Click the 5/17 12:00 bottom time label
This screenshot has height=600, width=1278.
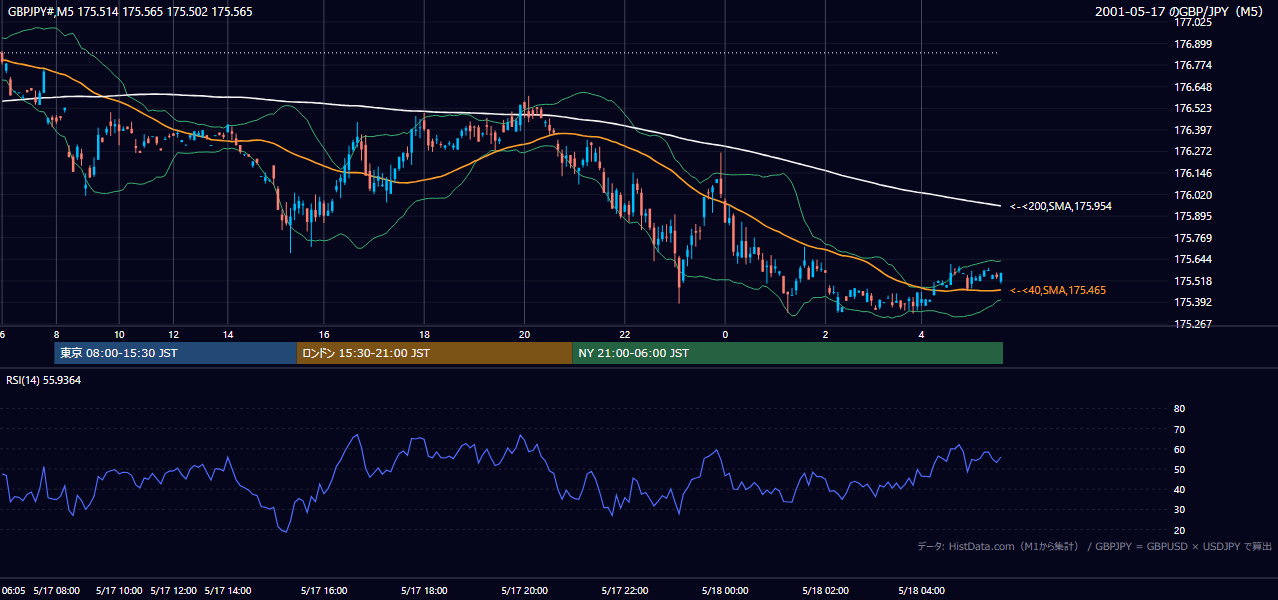click(175, 591)
